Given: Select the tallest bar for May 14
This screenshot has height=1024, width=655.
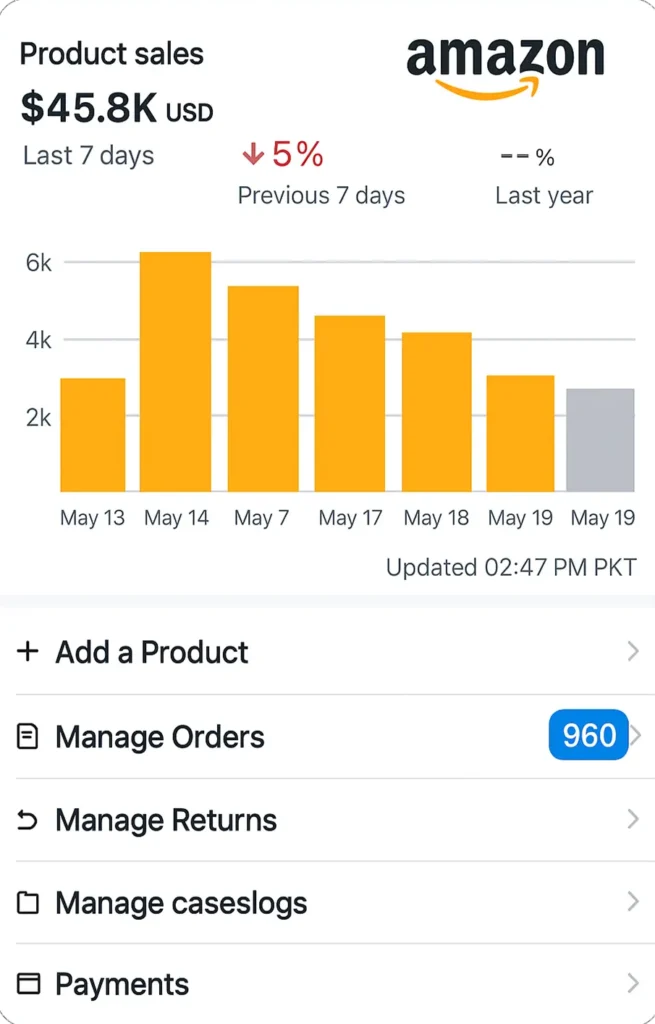Looking at the screenshot, I should click(x=176, y=372).
